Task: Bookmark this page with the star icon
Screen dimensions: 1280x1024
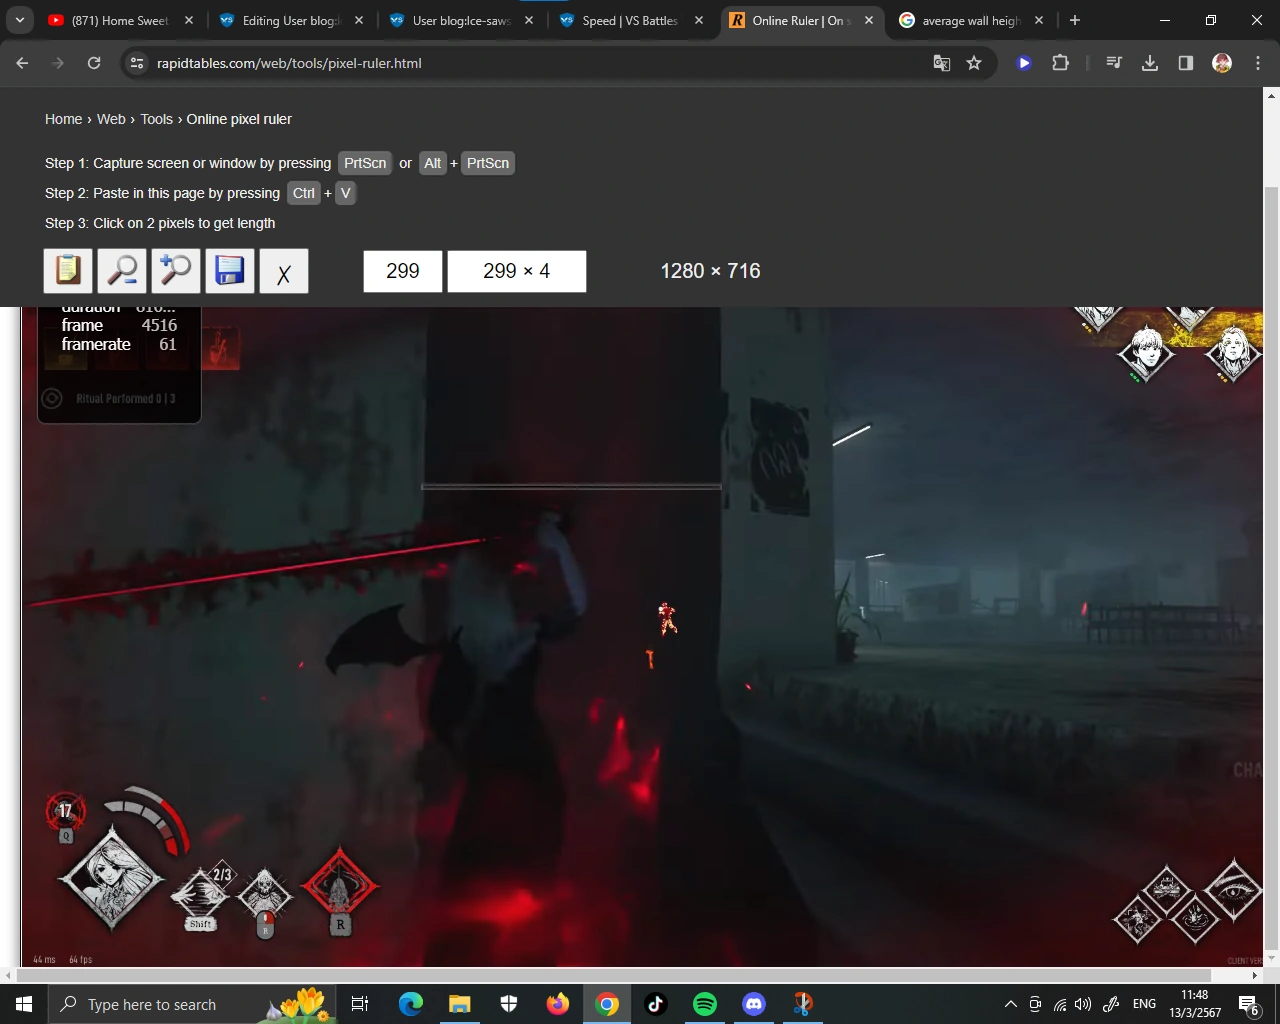Action: pos(974,63)
